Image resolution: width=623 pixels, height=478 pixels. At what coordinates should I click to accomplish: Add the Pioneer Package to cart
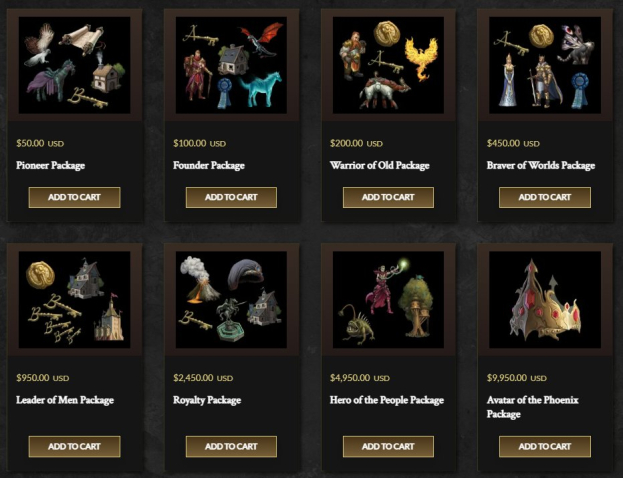tap(74, 197)
